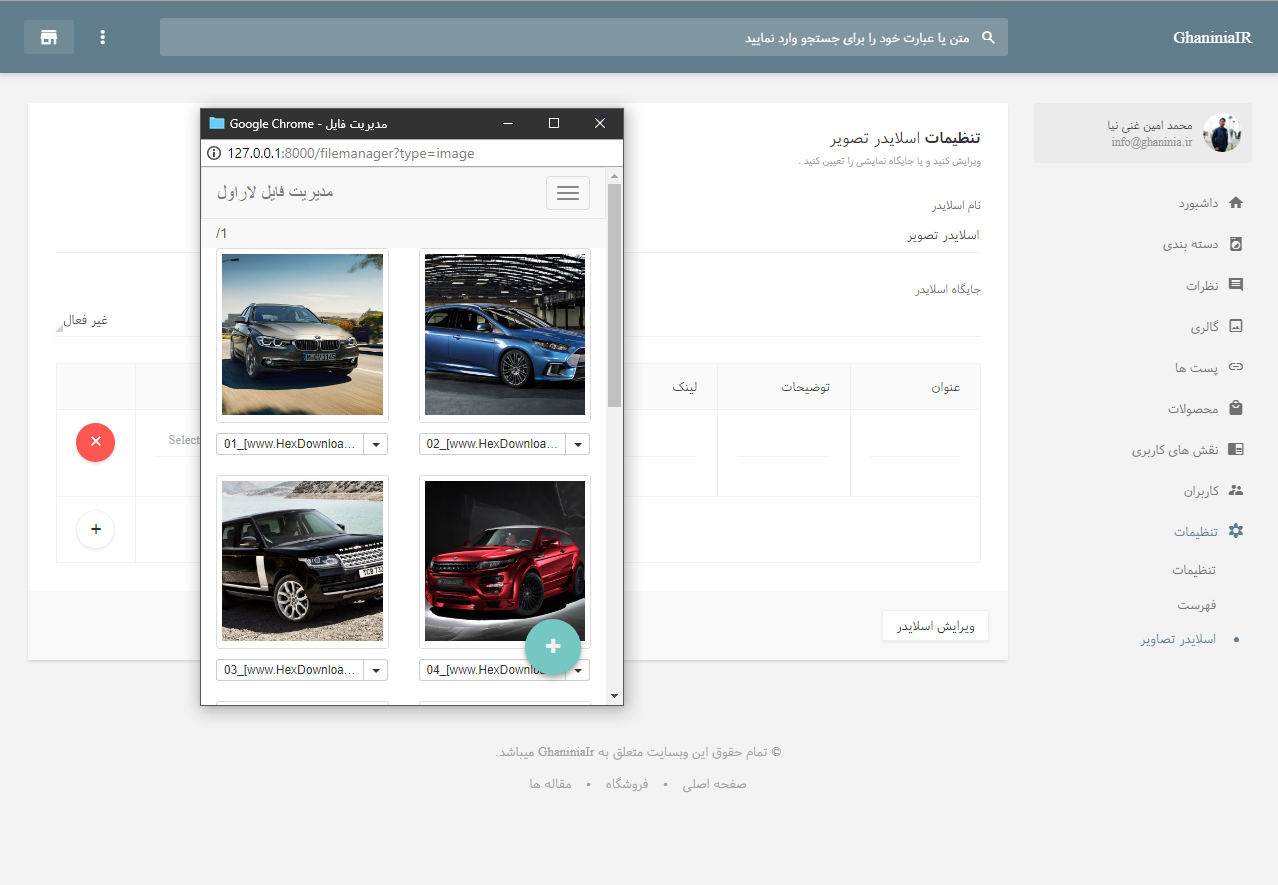Click the GhaniniaIR brand link
The height and width of the screenshot is (885, 1278).
1212,37
